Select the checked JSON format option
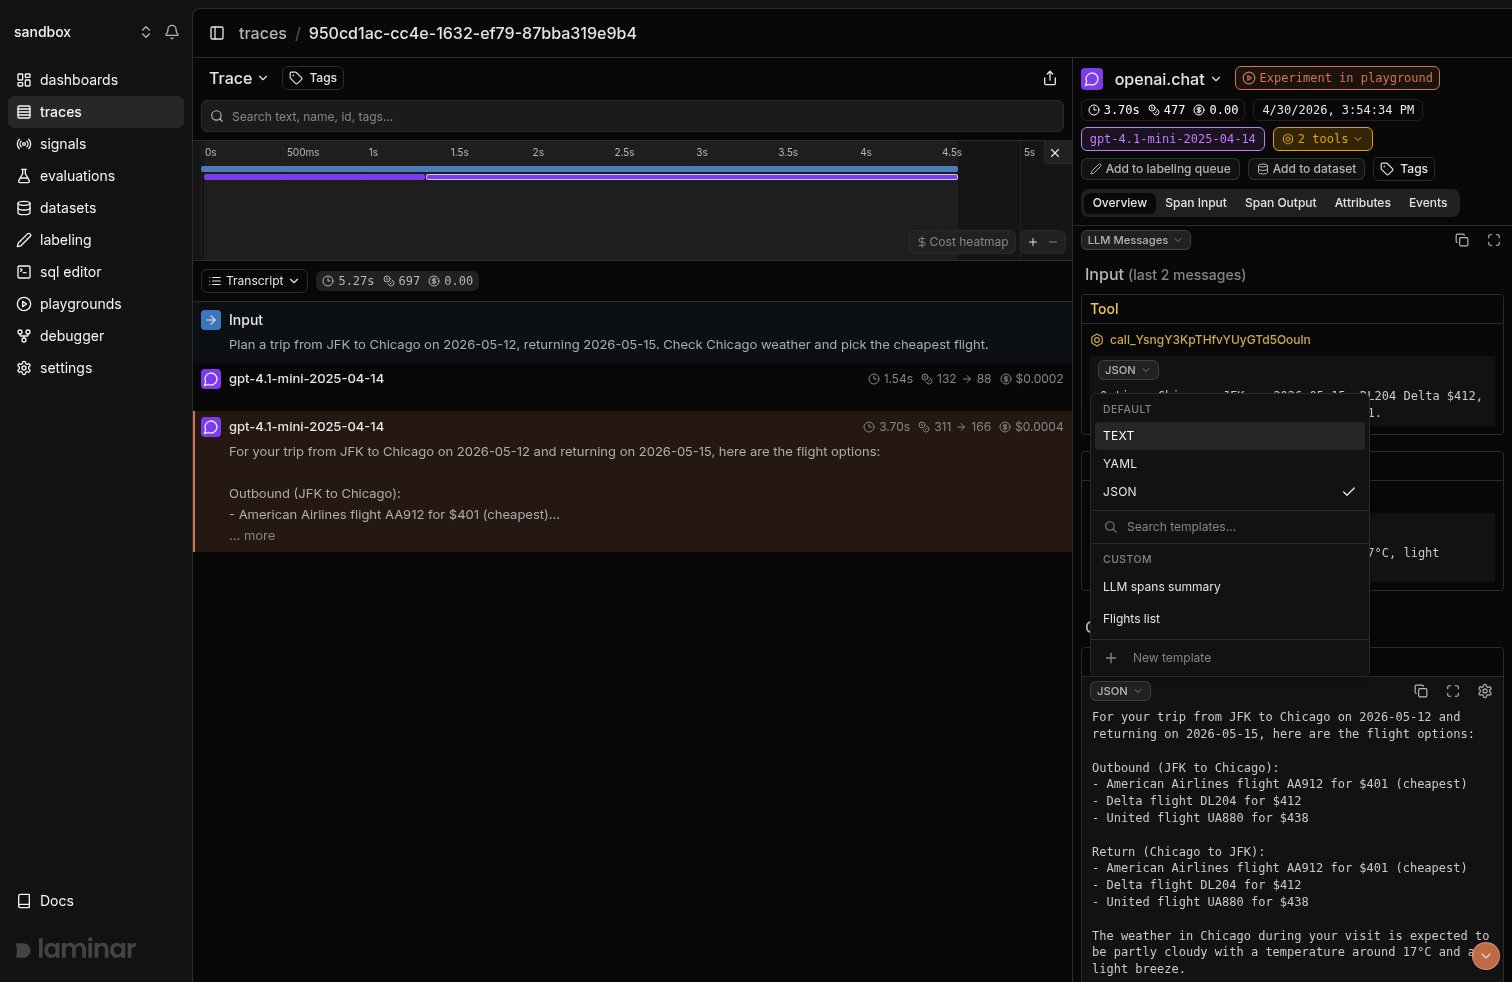 pos(1229,492)
